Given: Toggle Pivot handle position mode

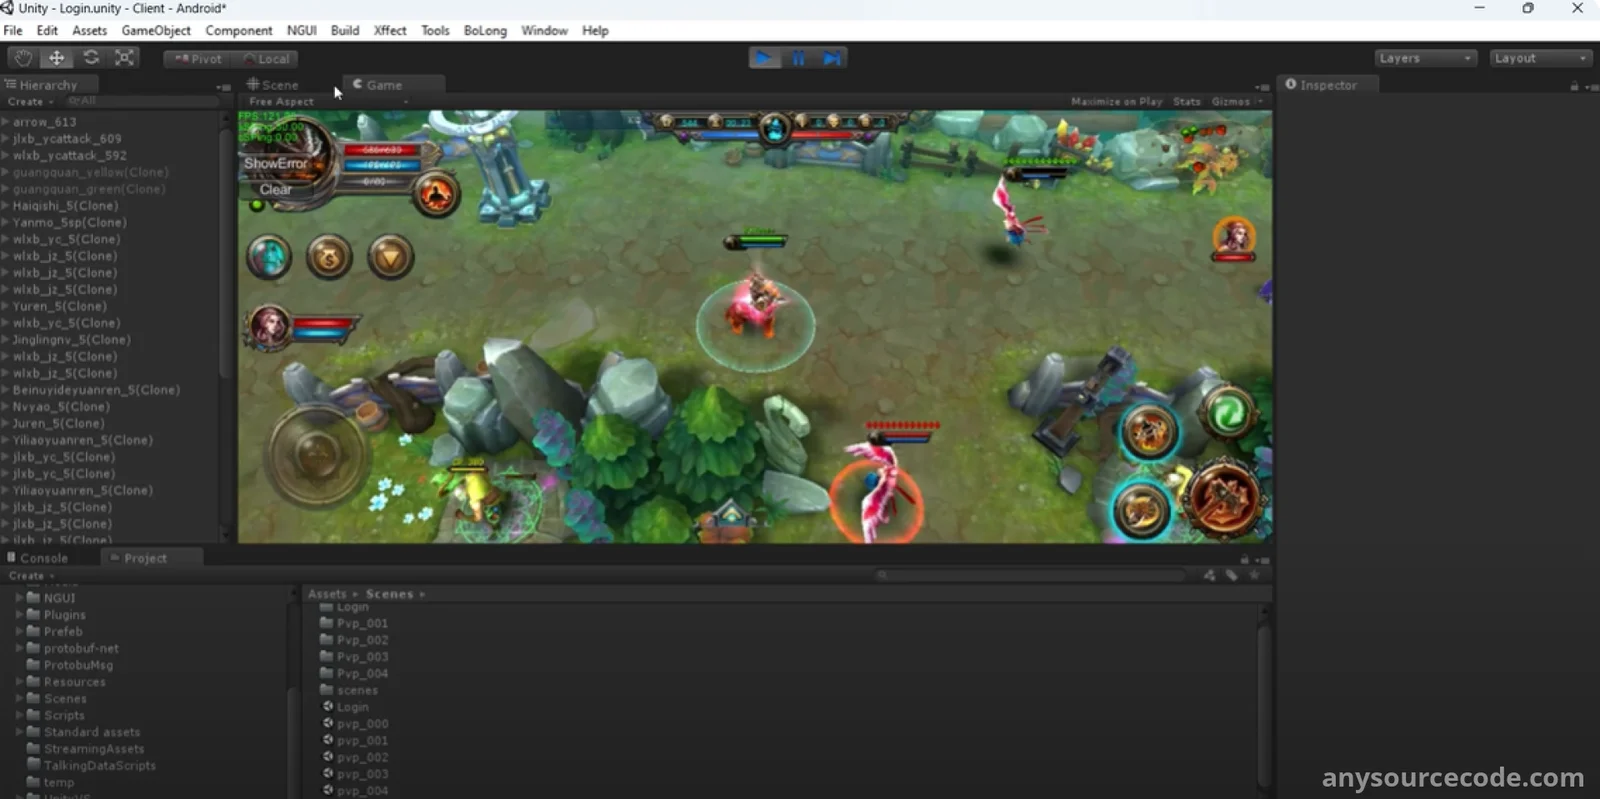Looking at the screenshot, I should 198,59.
